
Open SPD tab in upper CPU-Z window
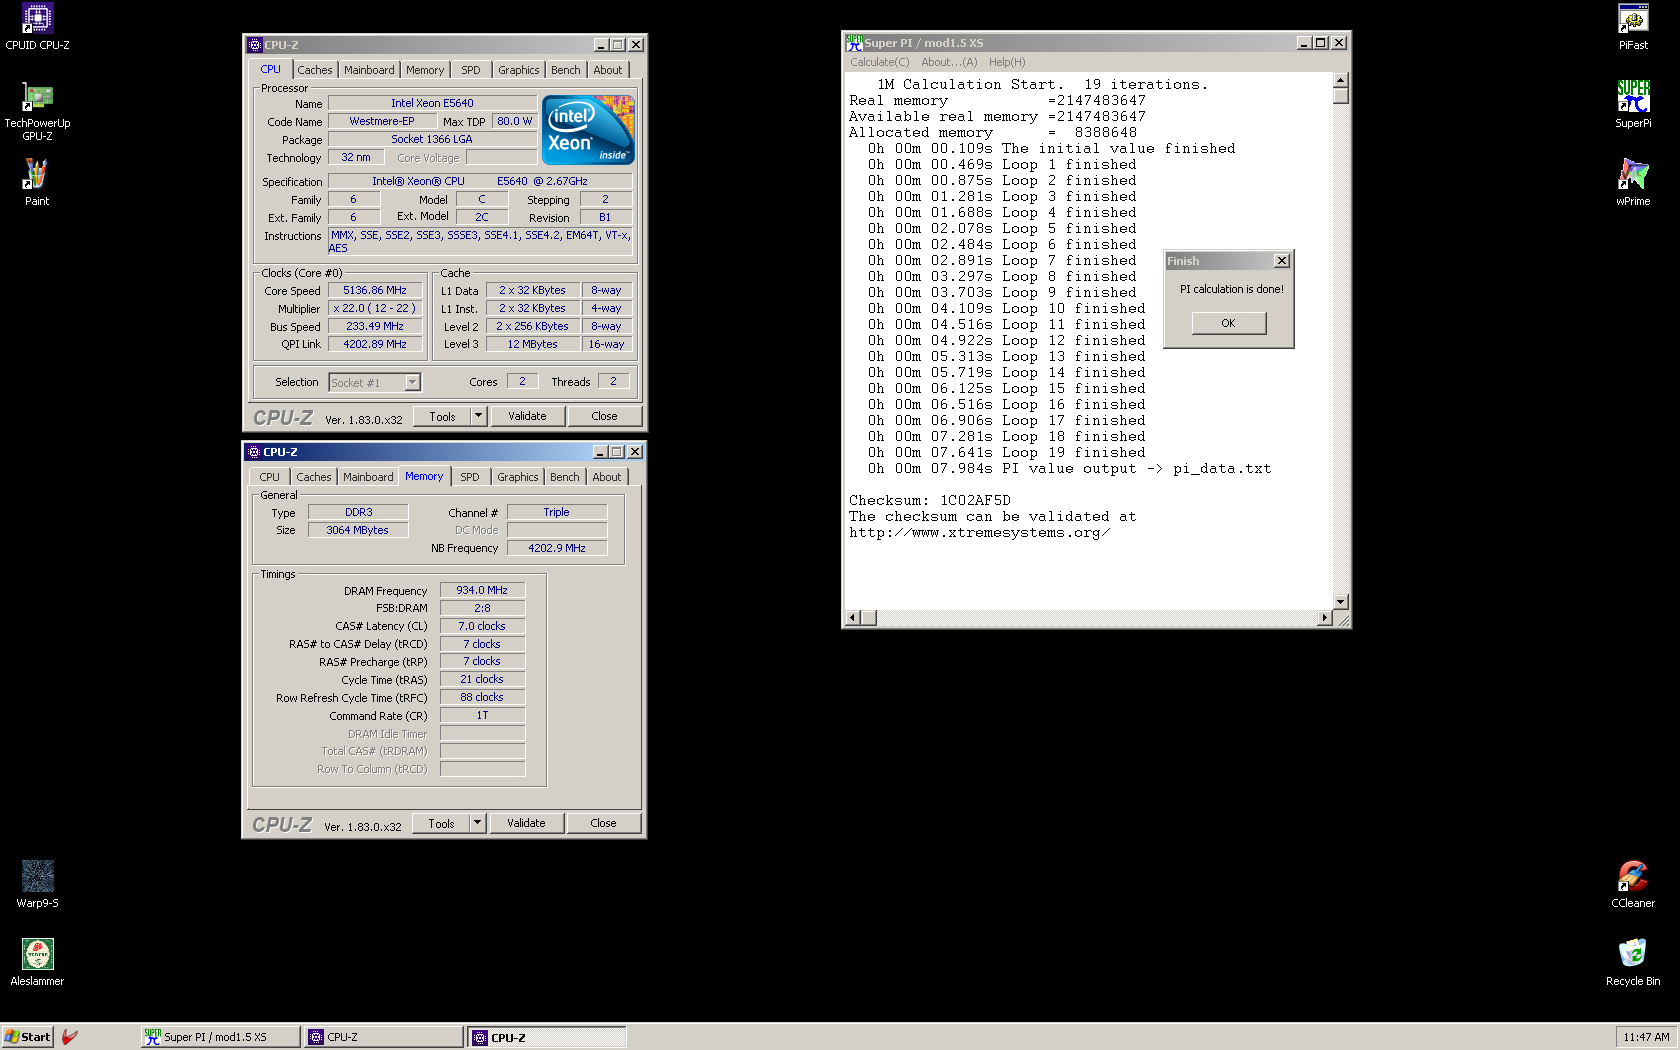[471, 70]
